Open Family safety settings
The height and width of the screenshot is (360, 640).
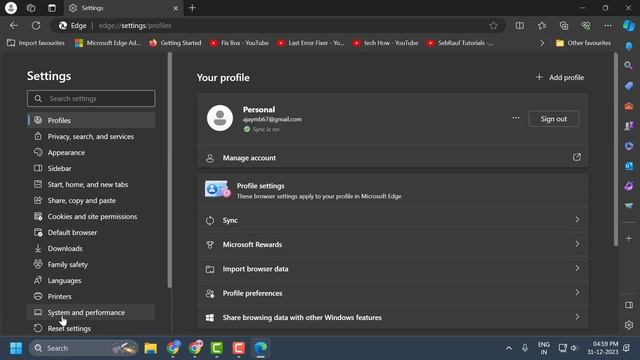click(91, 264)
